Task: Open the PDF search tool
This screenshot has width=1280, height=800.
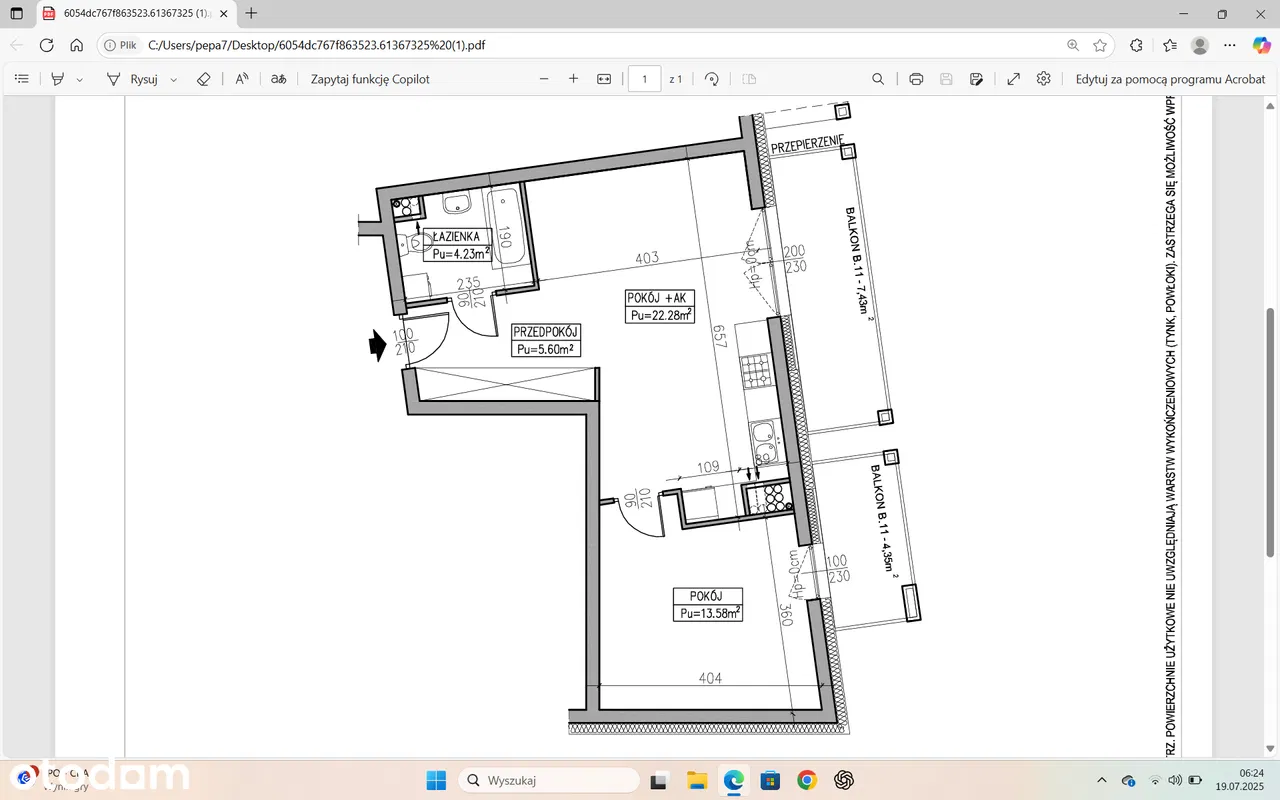Action: tap(878, 79)
